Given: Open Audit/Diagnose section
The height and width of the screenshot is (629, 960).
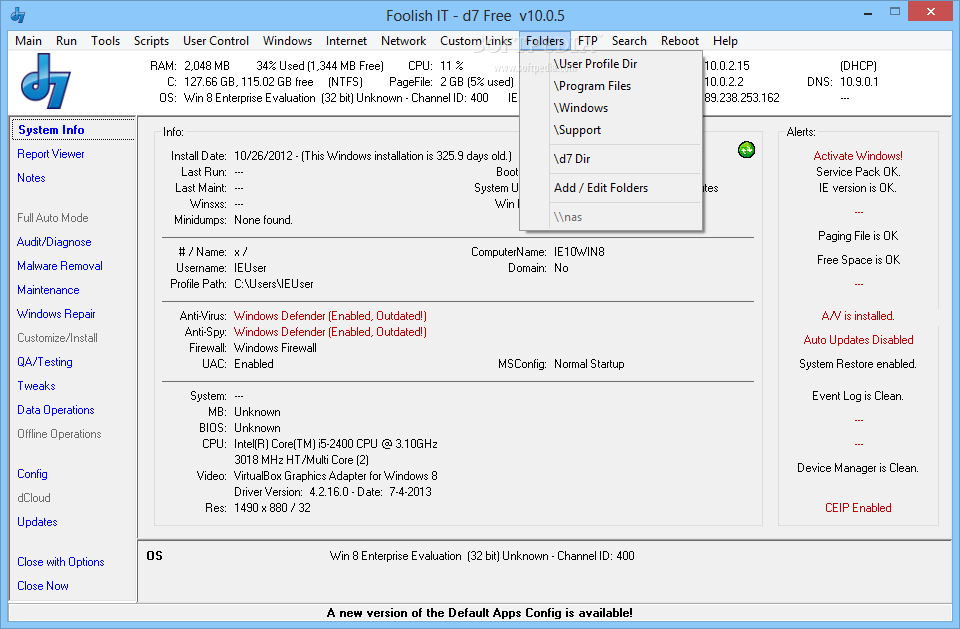Looking at the screenshot, I should point(54,242).
